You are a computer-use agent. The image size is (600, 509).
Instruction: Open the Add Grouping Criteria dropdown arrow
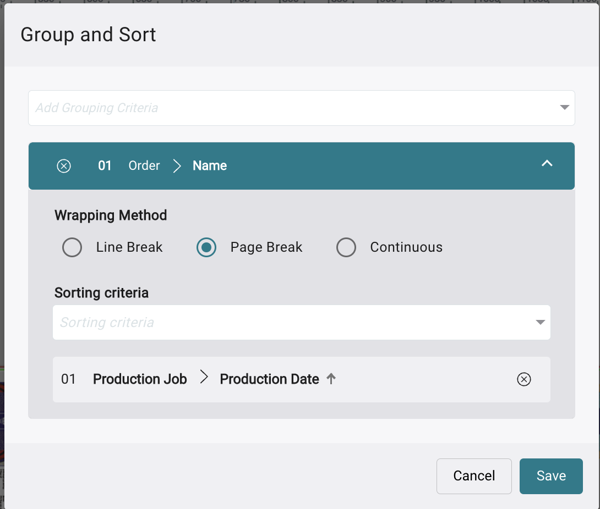coord(564,108)
